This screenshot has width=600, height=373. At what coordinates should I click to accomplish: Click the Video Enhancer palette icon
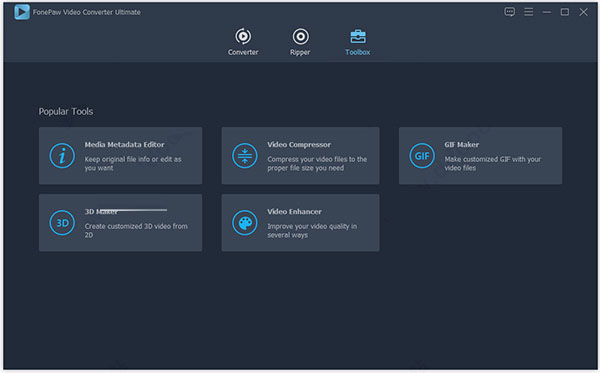(x=245, y=223)
